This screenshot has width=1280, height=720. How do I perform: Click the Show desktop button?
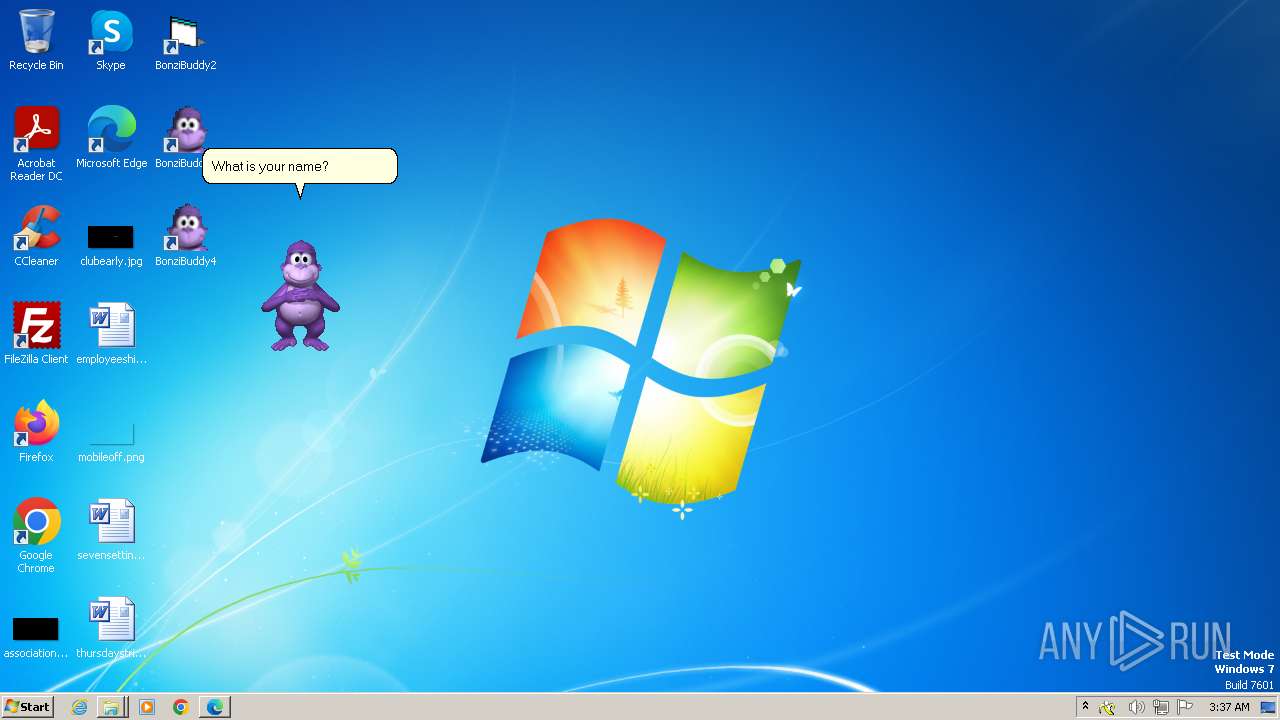coord(1269,707)
